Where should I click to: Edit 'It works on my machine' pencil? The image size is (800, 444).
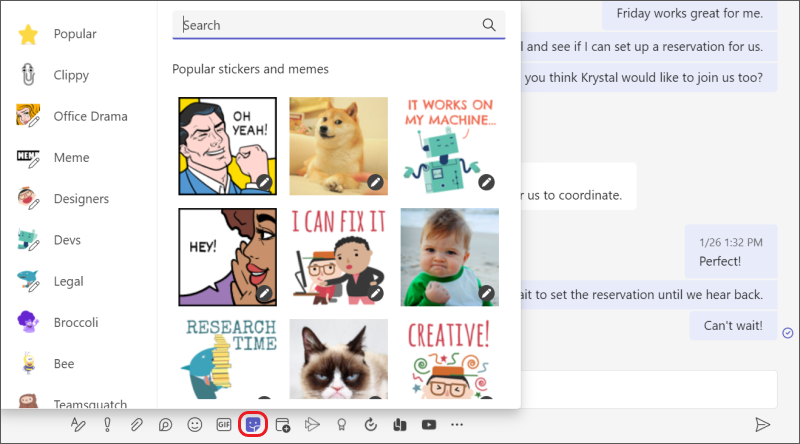[x=487, y=182]
